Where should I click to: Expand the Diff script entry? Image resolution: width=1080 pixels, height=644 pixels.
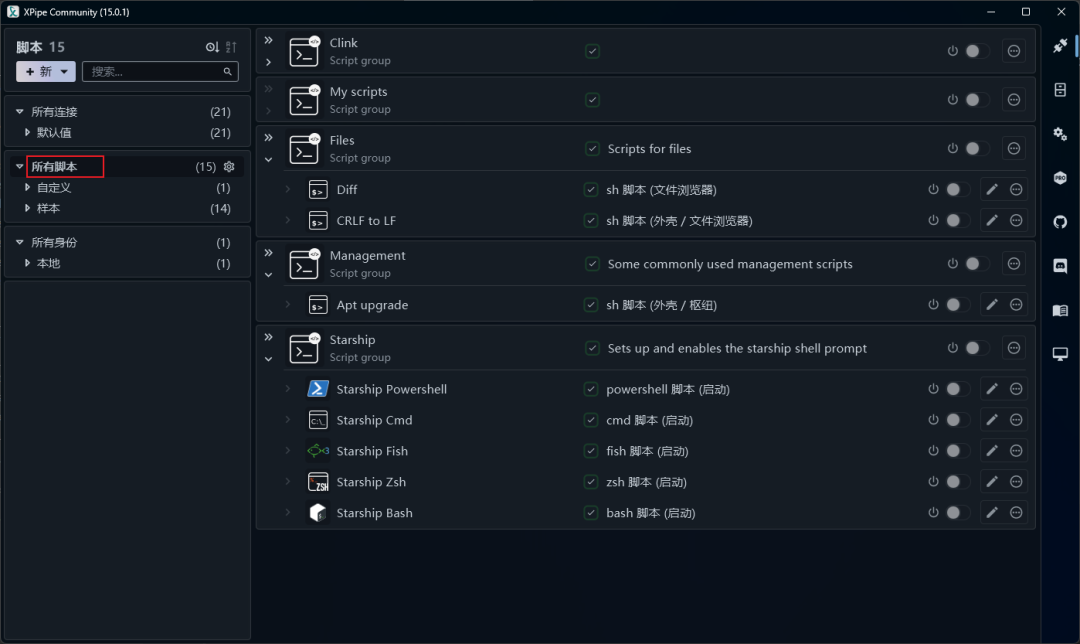pyautogui.click(x=288, y=189)
